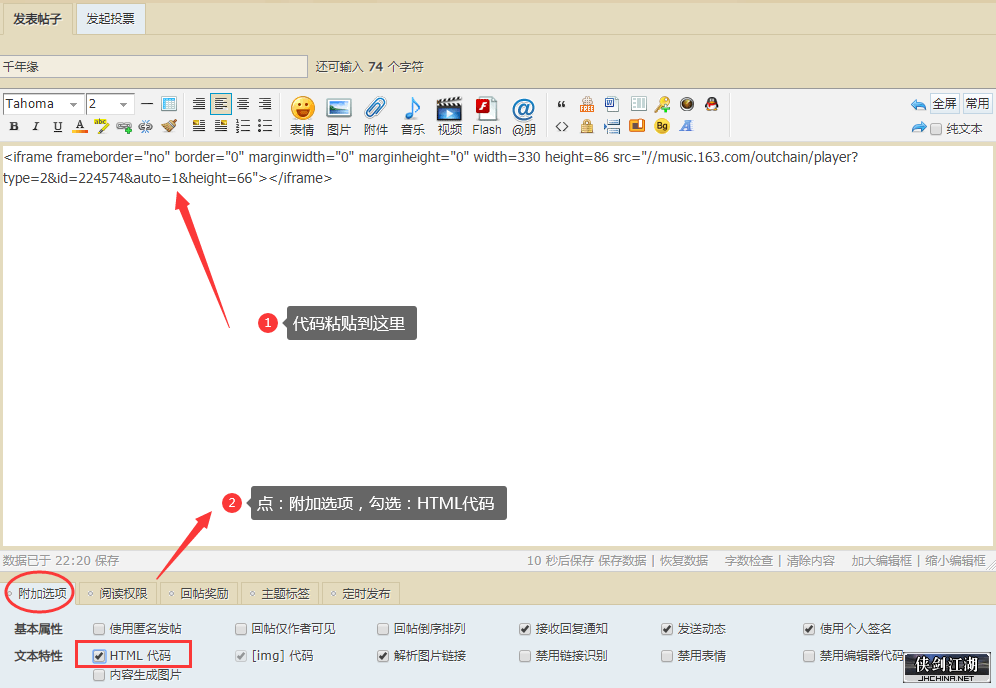996x688 pixels.
Task: Click 保存数据 link
Action: click(622, 560)
